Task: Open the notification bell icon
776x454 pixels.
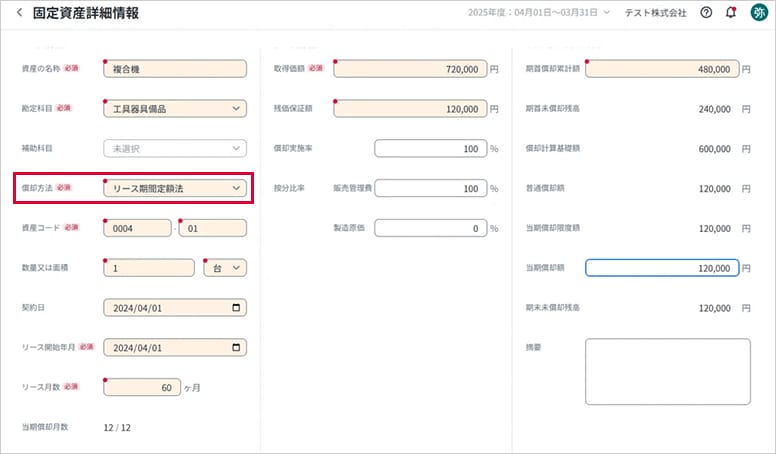Action: click(x=731, y=13)
